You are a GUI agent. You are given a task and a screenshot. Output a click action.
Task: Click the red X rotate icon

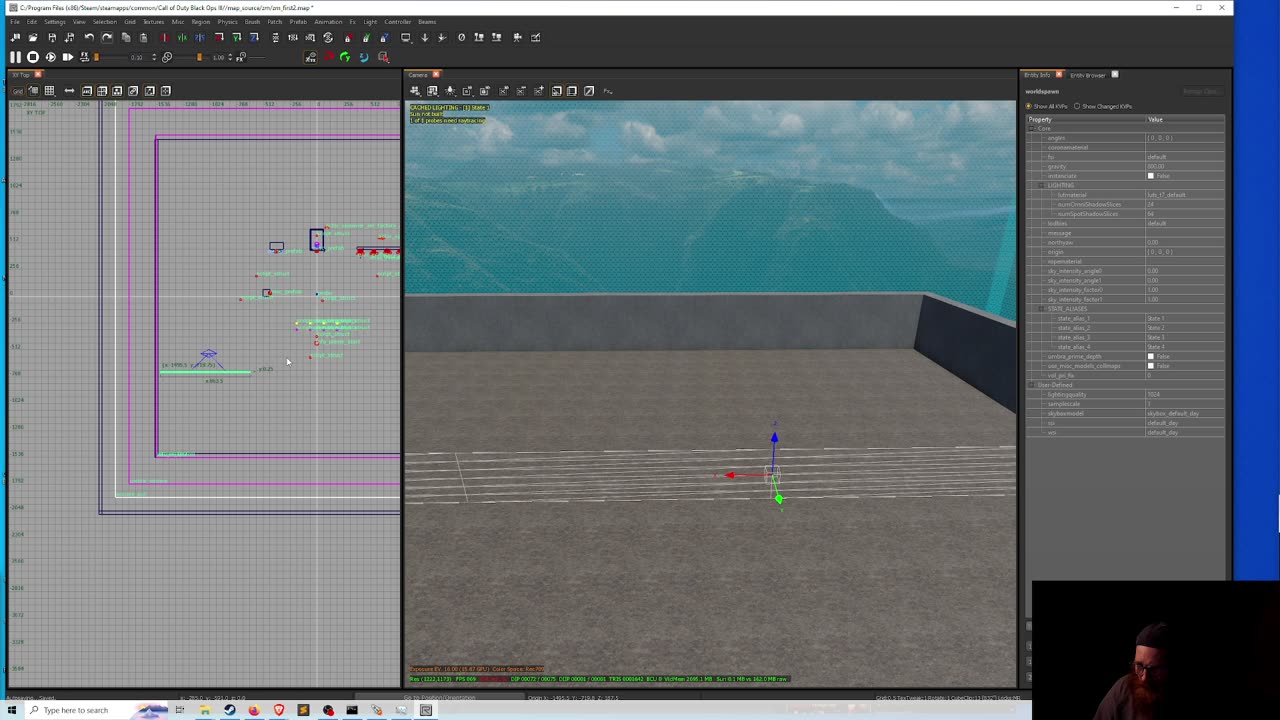pos(219,37)
